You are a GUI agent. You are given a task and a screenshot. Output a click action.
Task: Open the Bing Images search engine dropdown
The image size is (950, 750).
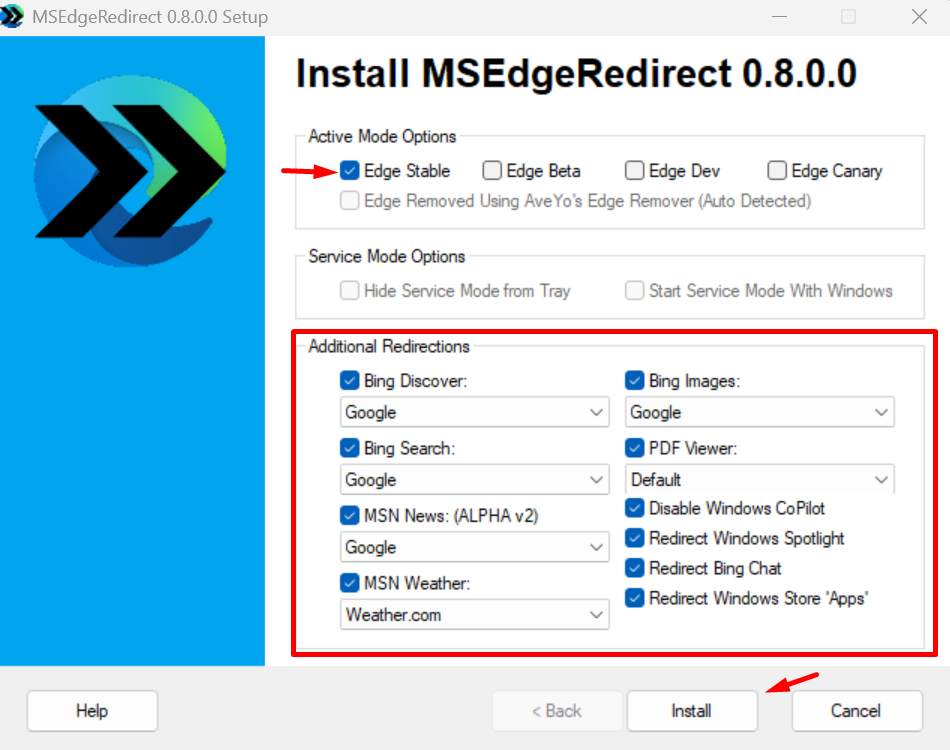760,412
